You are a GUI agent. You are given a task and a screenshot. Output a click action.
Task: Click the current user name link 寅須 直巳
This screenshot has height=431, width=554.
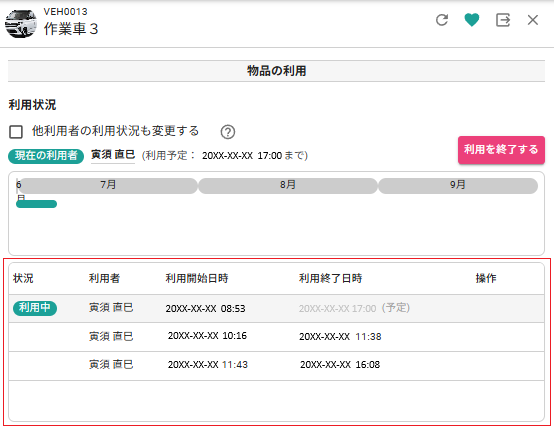113,155
